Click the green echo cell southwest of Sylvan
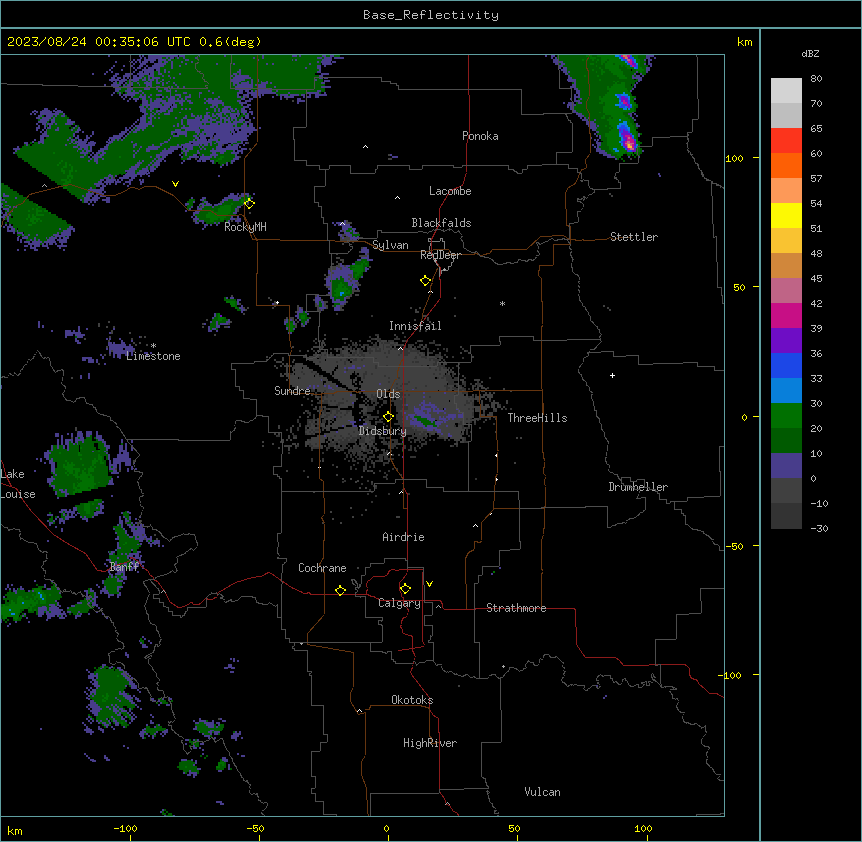862x842 pixels. 342,286
